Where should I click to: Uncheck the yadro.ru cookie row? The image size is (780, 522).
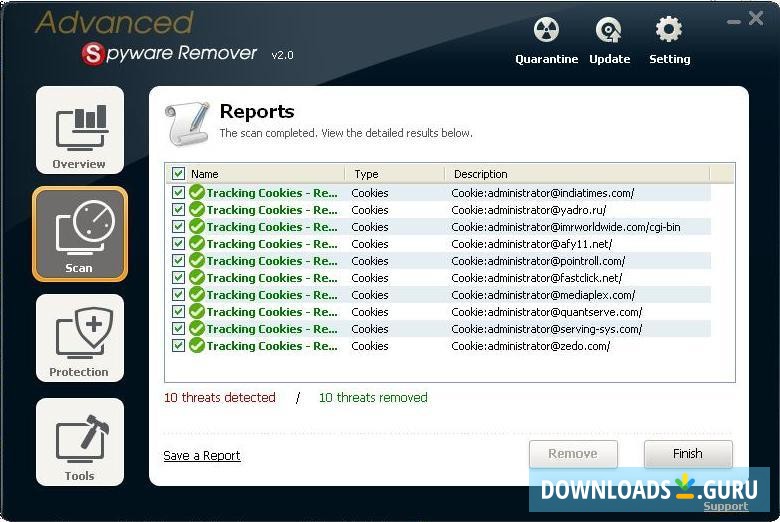click(x=178, y=209)
